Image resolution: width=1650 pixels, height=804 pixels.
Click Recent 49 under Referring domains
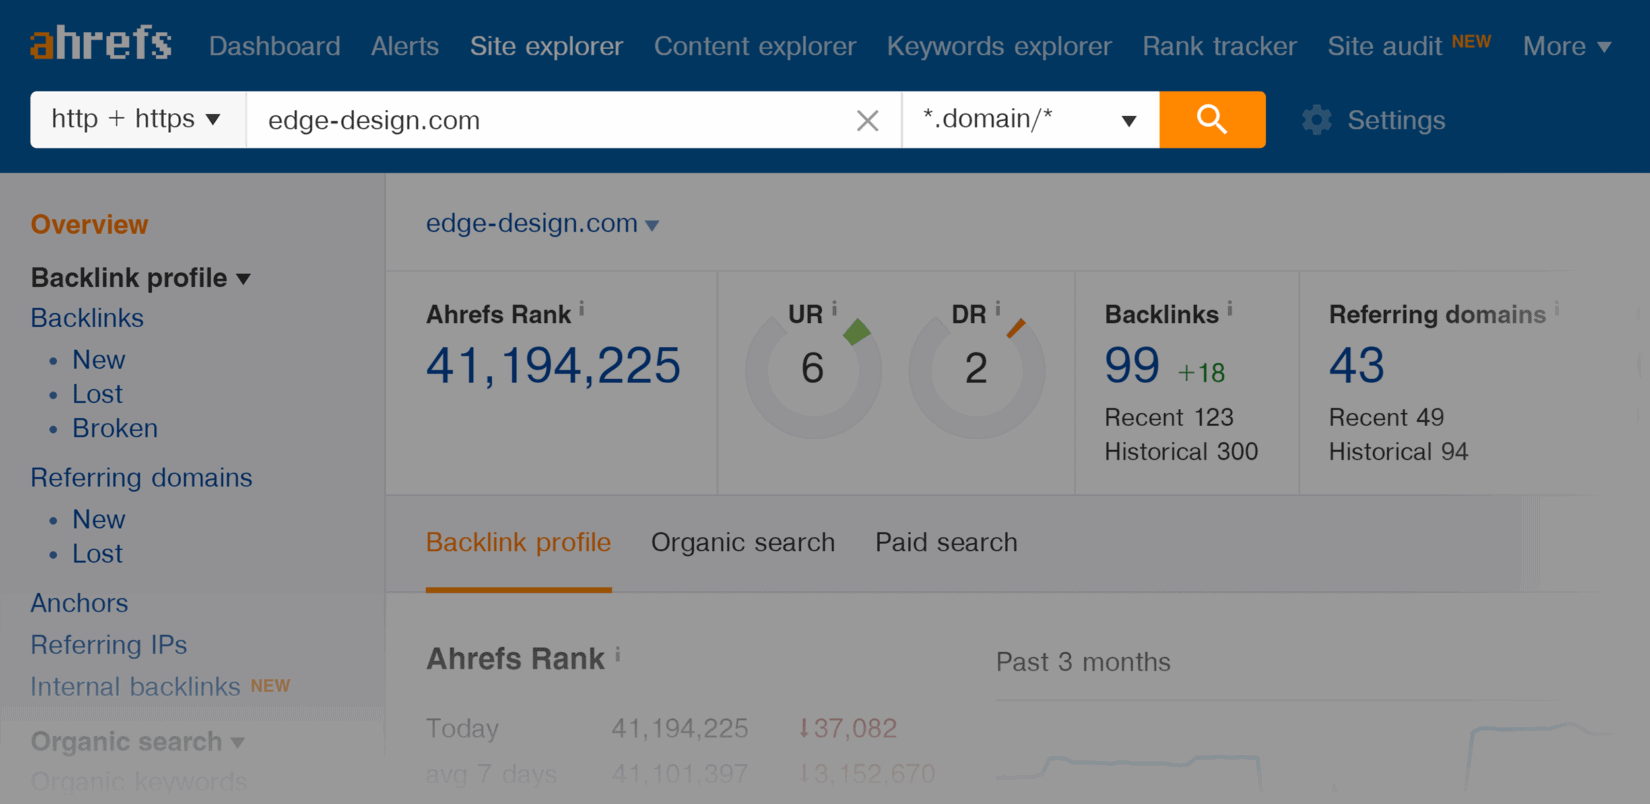(x=1386, y=417)
